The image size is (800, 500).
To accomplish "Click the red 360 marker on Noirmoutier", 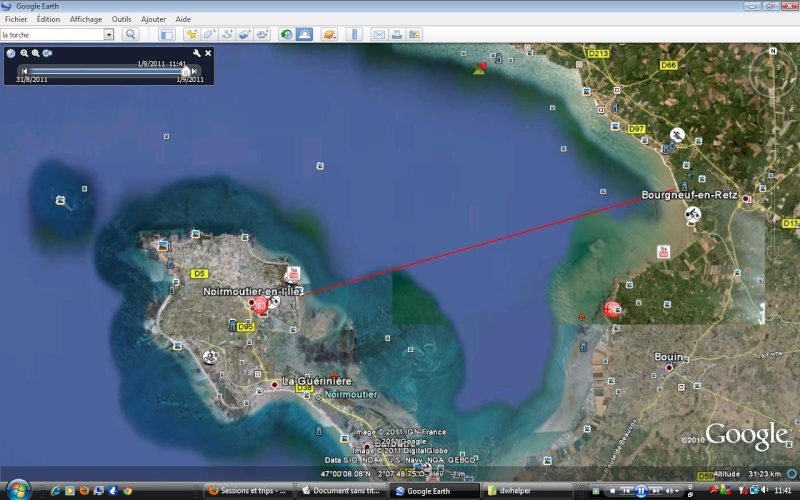I will pyautogui.click(x=260, y=306).
